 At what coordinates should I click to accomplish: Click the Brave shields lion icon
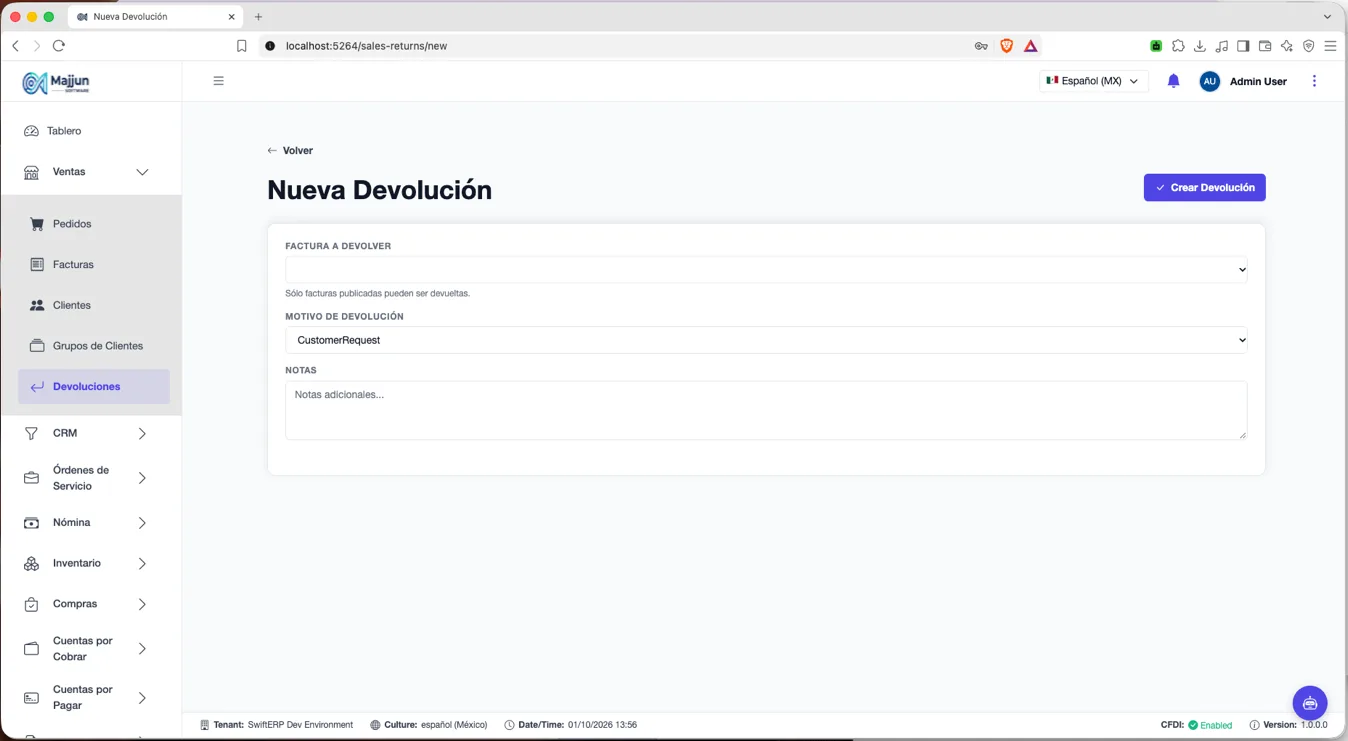[x=1006, y=46]
